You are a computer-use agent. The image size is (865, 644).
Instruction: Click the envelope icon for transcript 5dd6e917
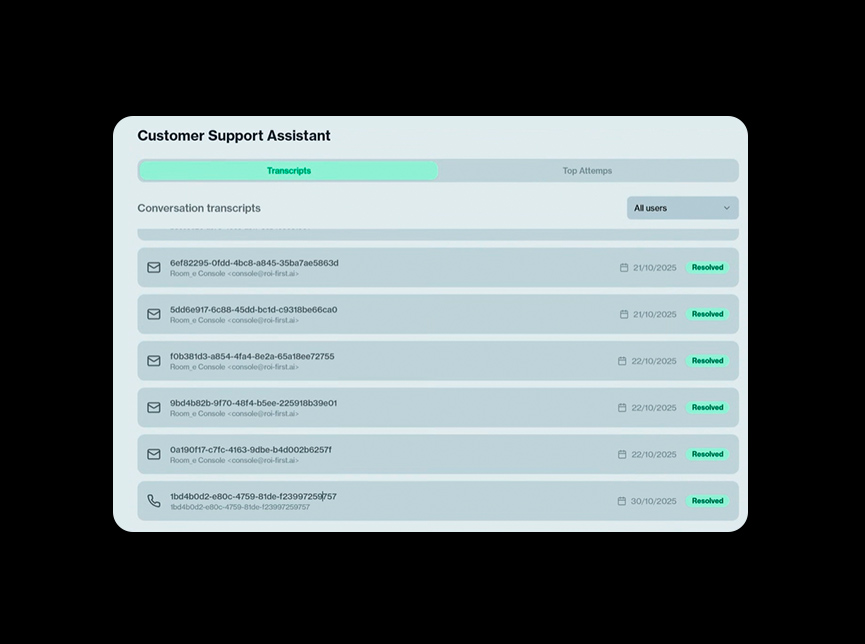pos(154,314)
